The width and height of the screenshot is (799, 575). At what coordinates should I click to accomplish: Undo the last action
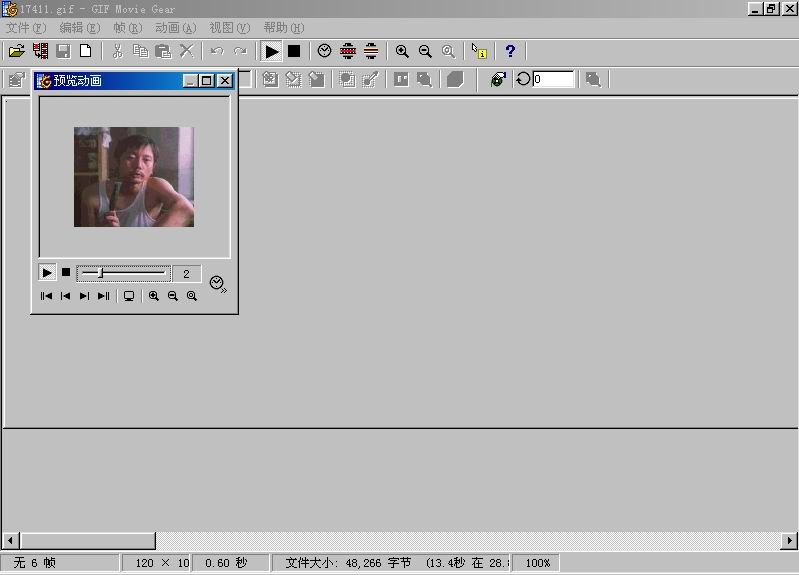[x=217, y=51]
